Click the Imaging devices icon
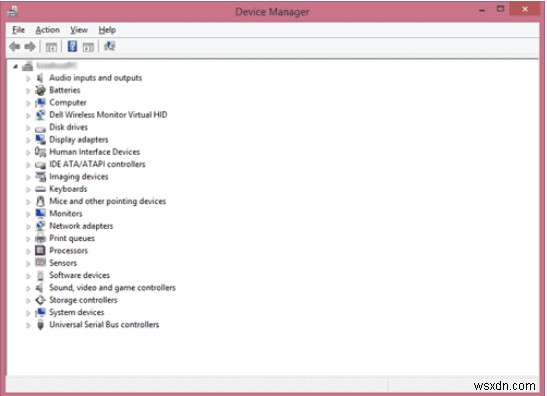Screen dimensions: 547x396 tap(40, 177)
